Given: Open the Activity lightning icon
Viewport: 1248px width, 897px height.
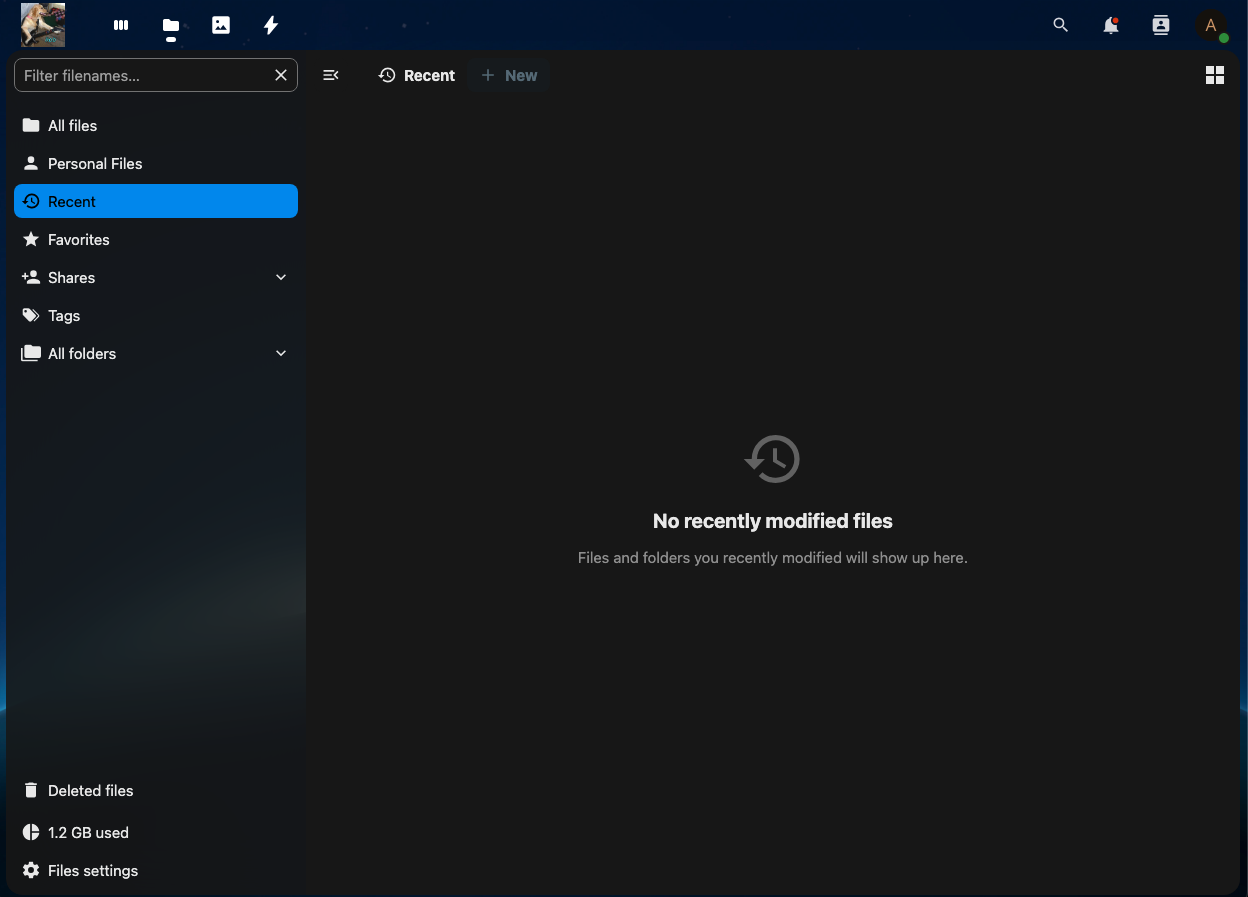Looking at the screenshot, I should point(271,26).
